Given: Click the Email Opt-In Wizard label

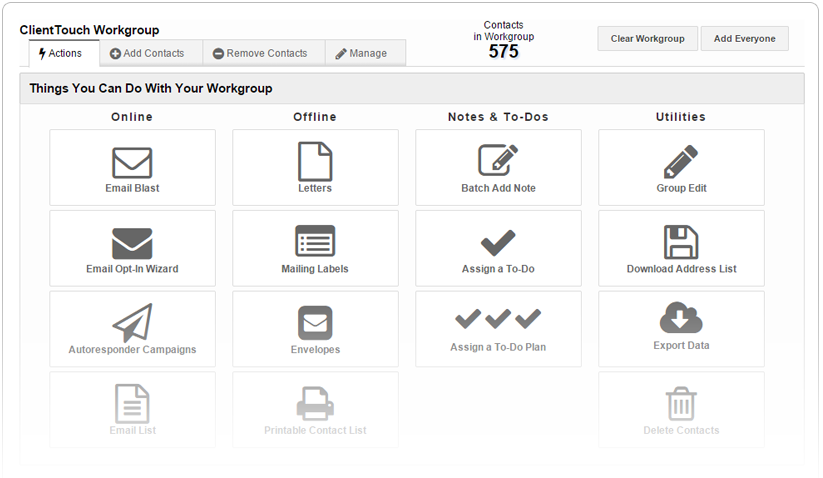Looking at the screenshot, I should click(x=132, y=269).
